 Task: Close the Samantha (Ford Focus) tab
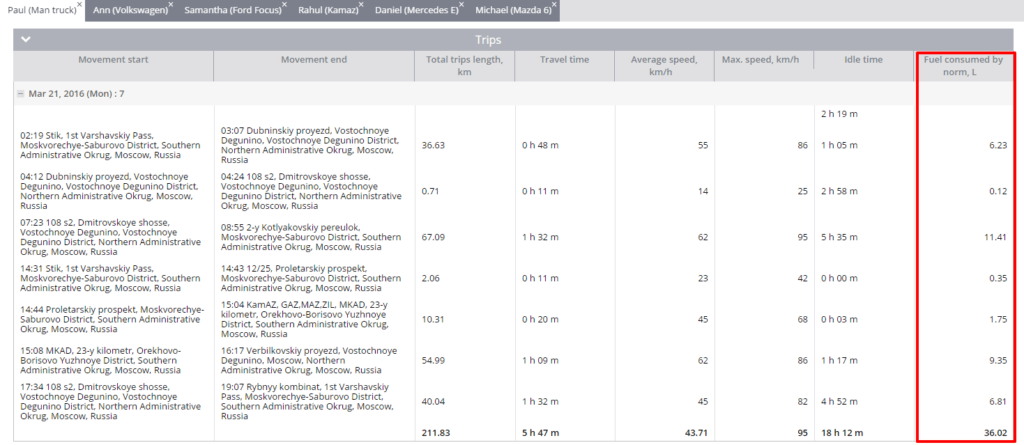tap(284, 5)
